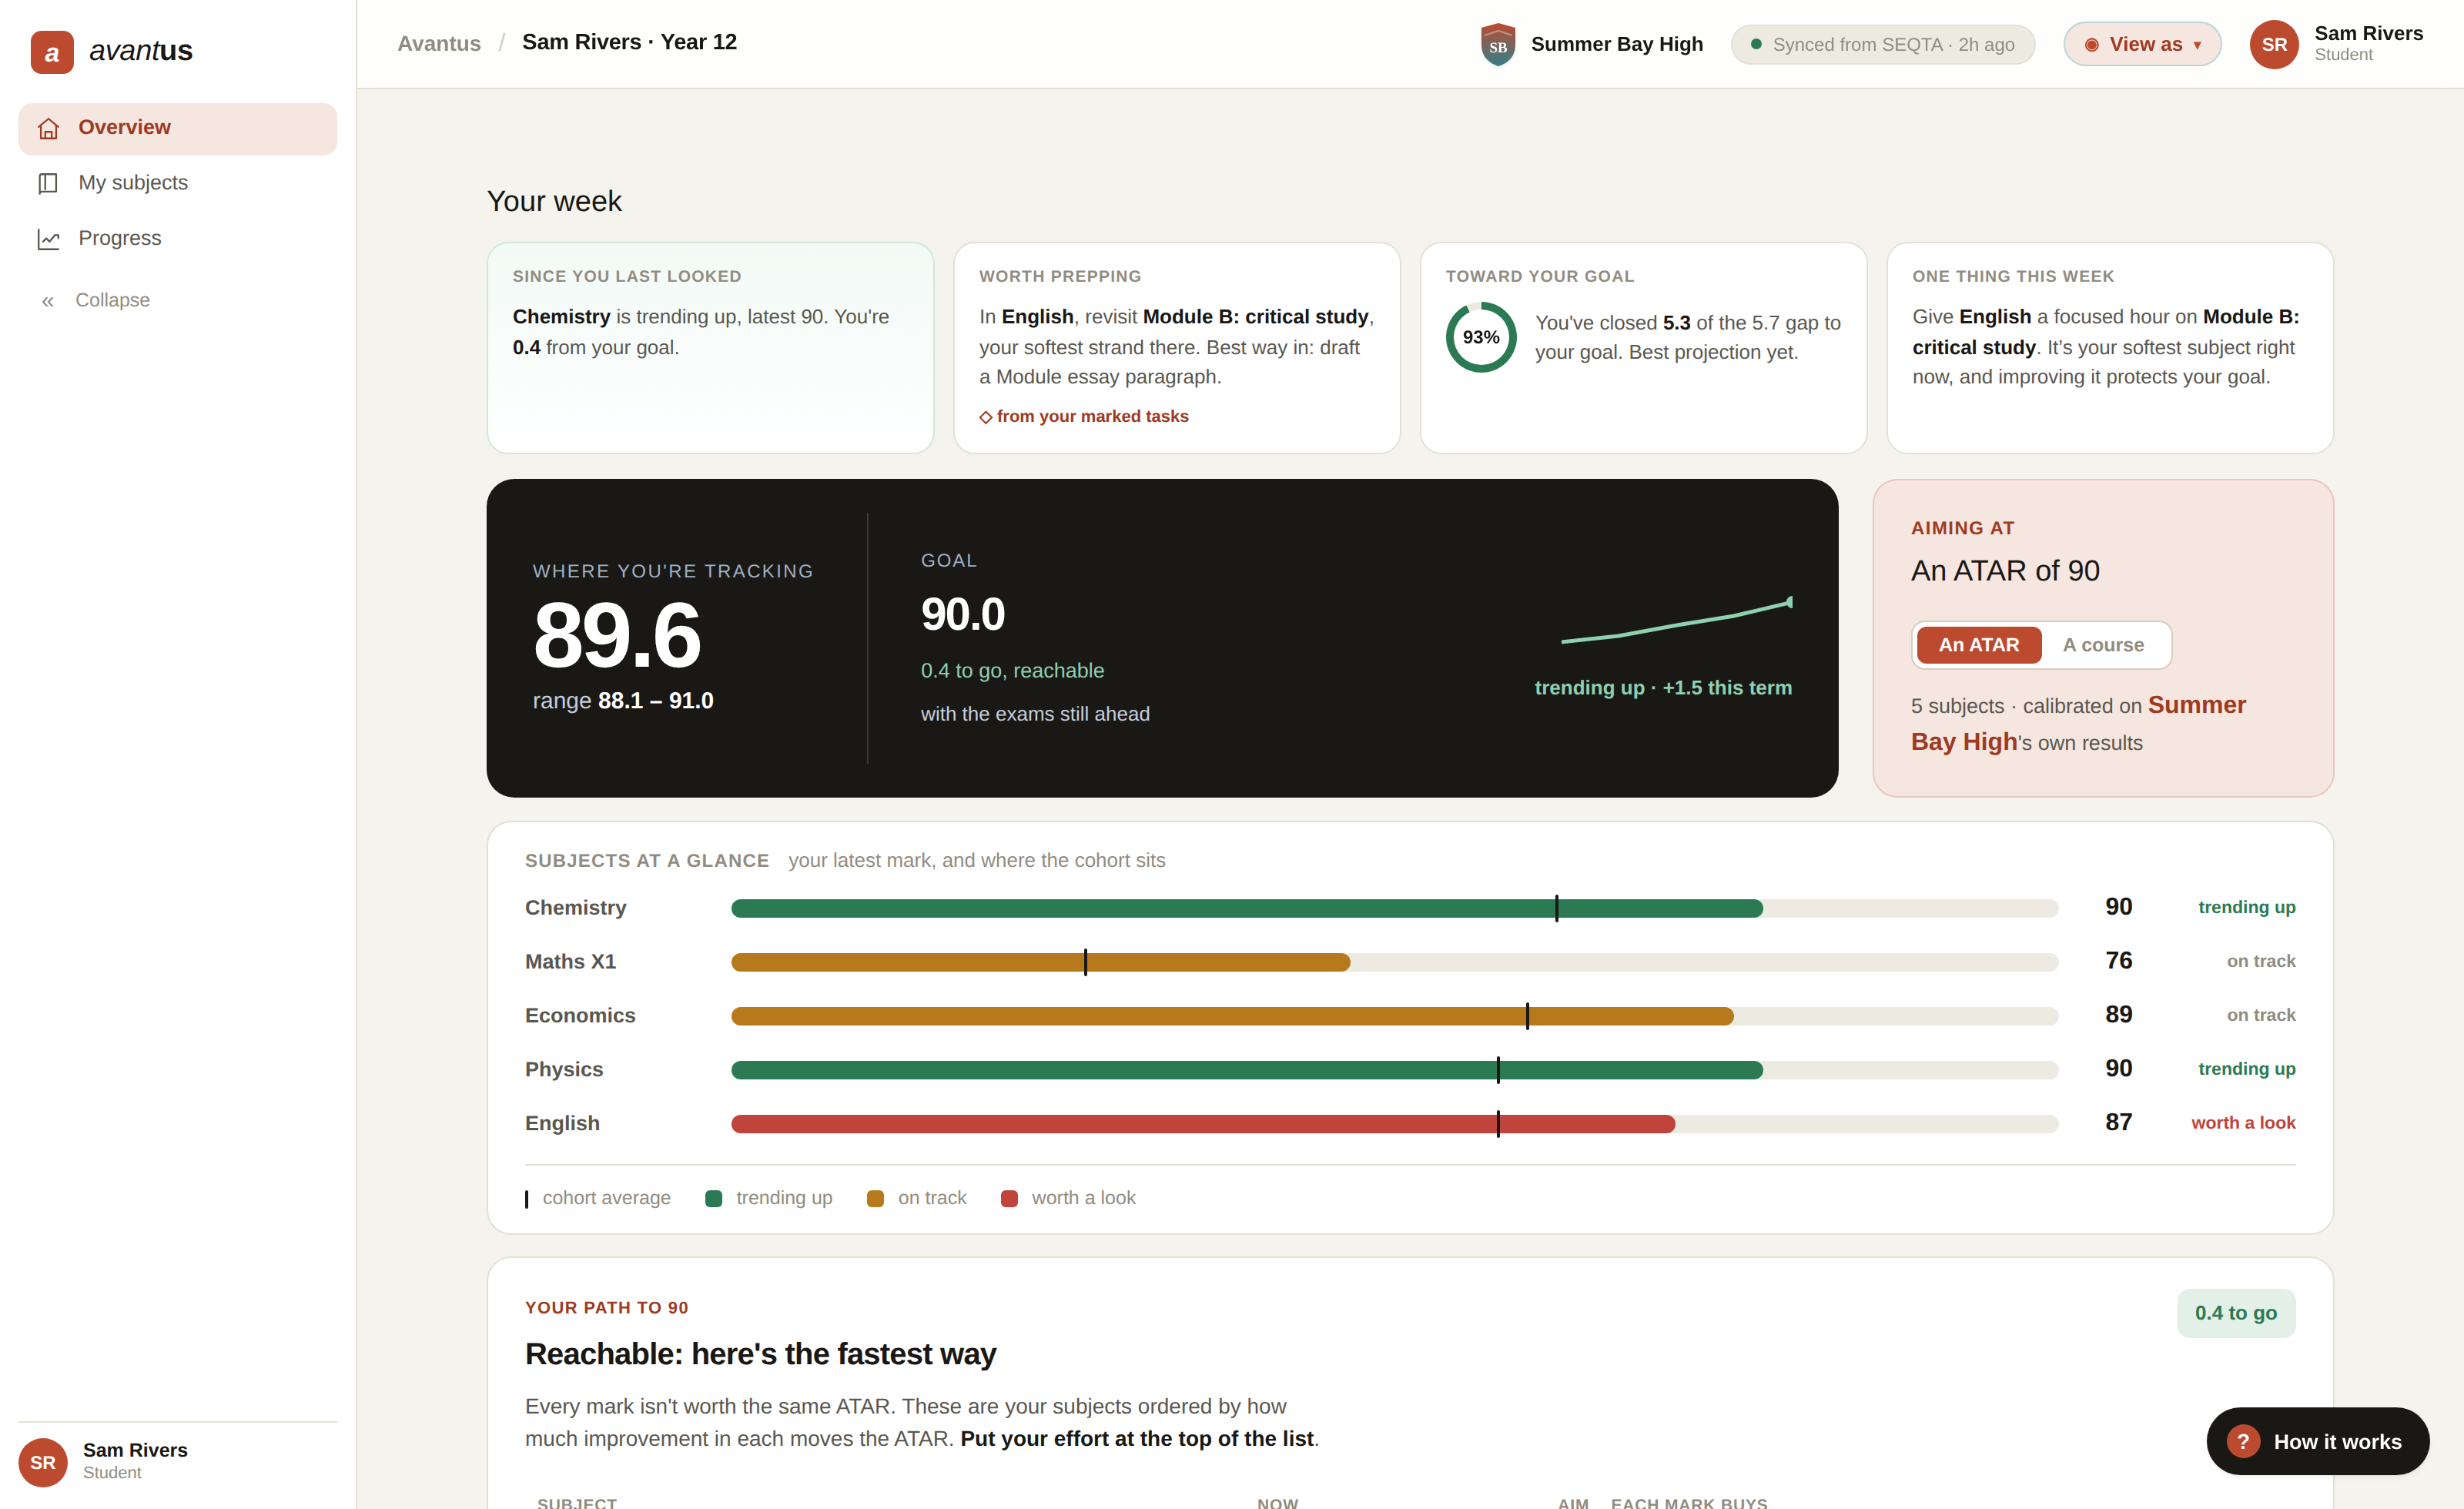The height and width of the screenshot is (1509, 2464).
Task: Click the Physics subject label
Action: pyautogui.click(x=564, y=1069)
